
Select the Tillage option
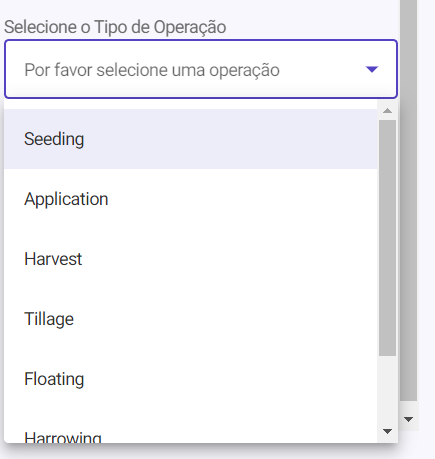[190, 319]
